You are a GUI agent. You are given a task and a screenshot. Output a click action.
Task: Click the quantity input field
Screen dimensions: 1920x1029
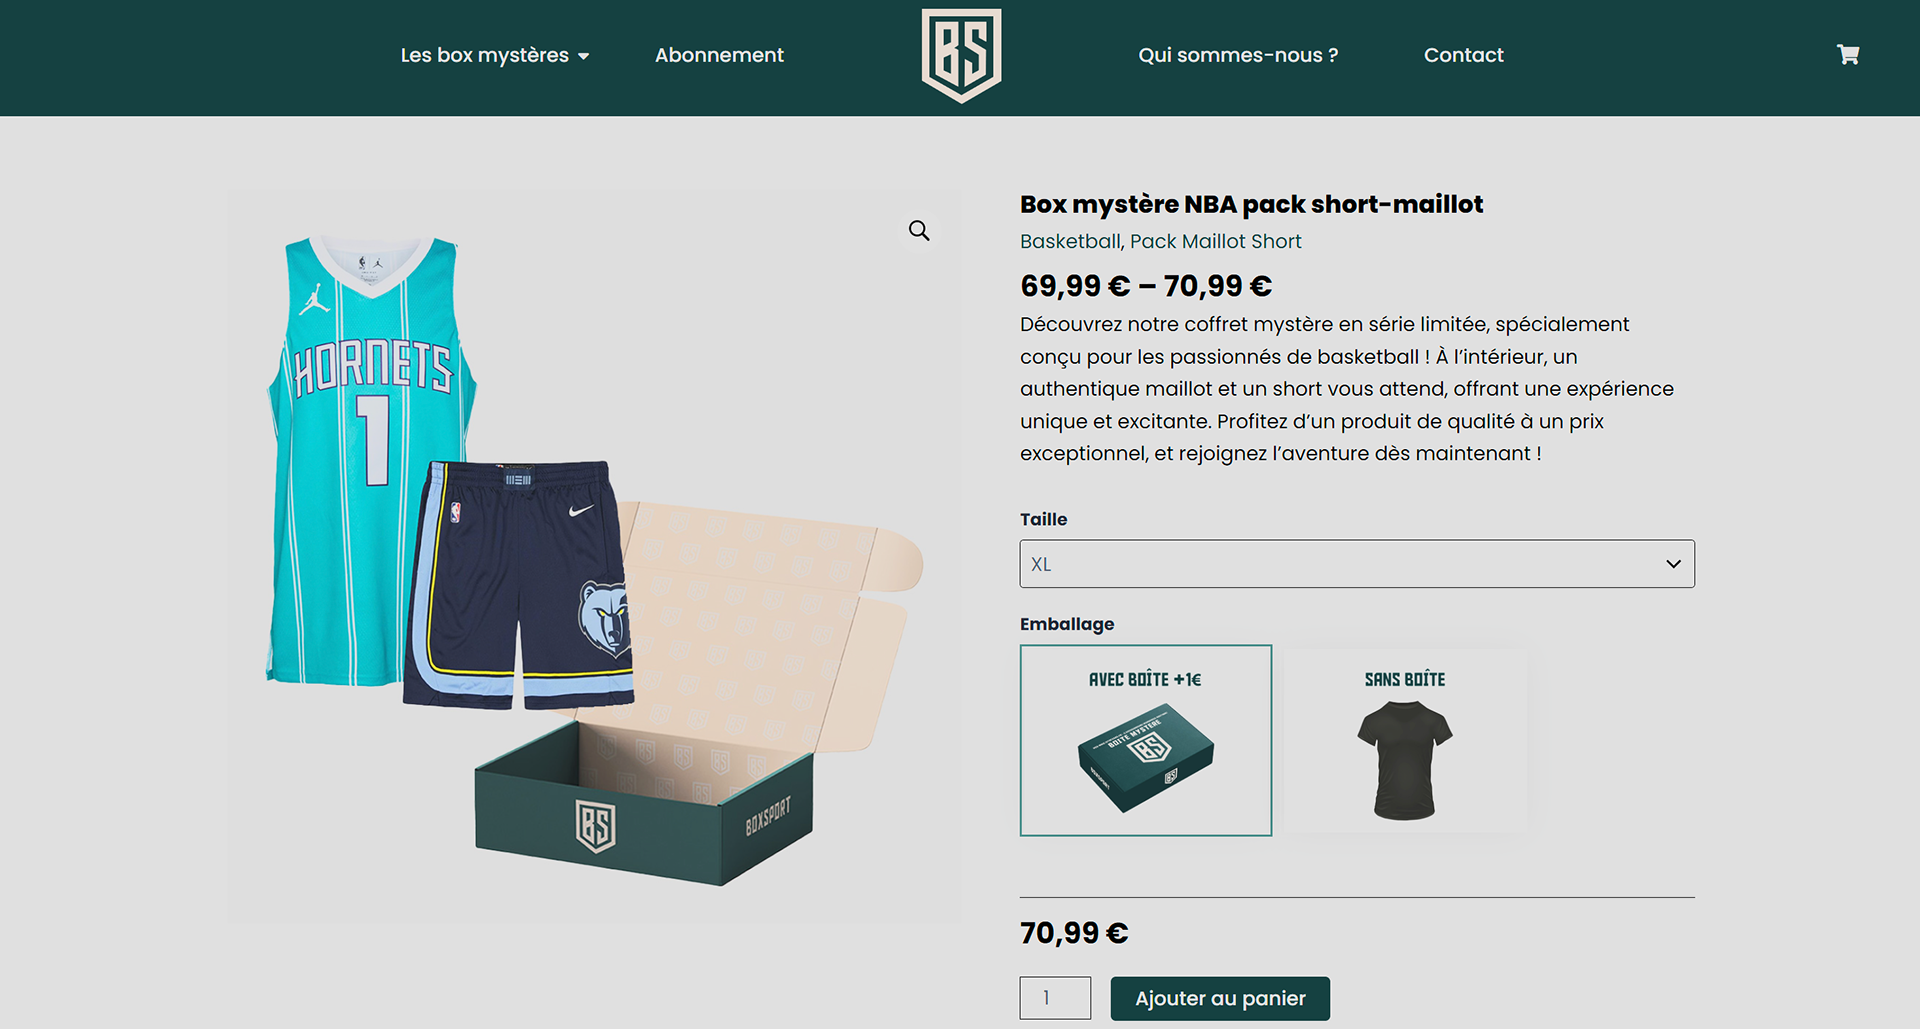pos(1055,998)
